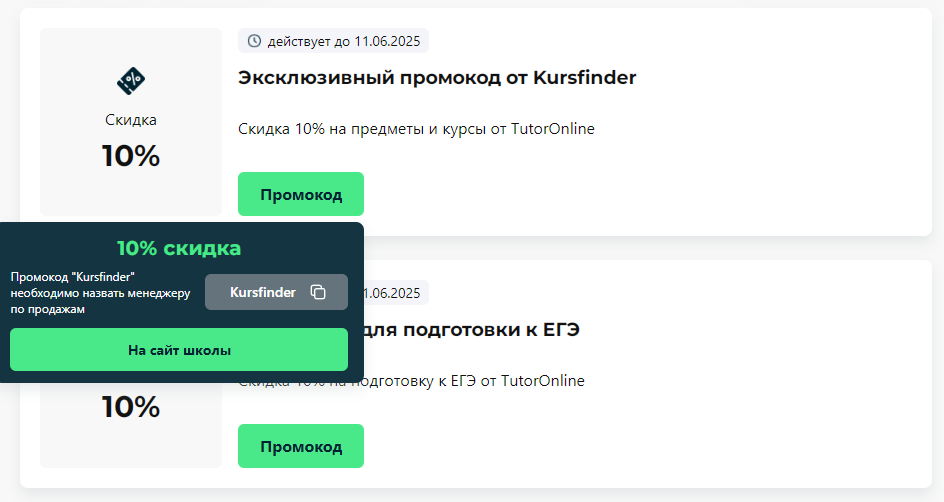Click the percent discount tag icon
The height and width of the screenshot is (502, 944).
point(131,81)
